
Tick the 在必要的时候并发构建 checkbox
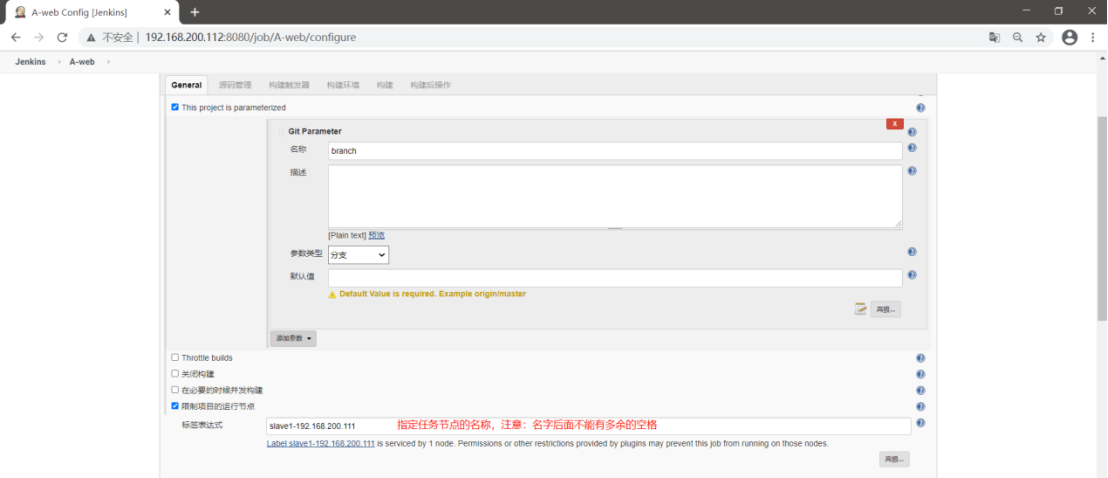[175, 390]
